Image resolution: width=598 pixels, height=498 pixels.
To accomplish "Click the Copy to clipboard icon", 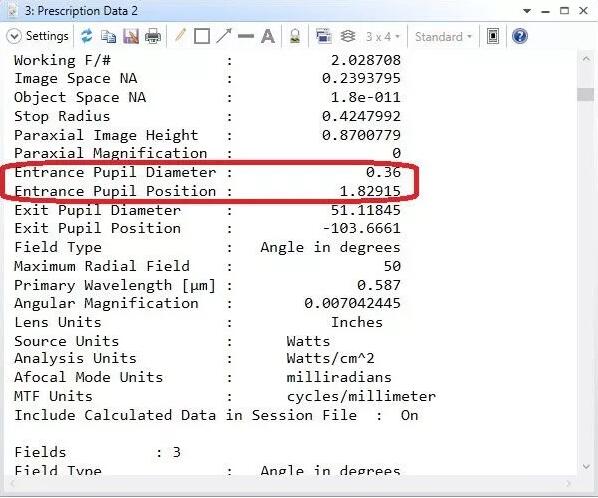I will click(108, 37).
